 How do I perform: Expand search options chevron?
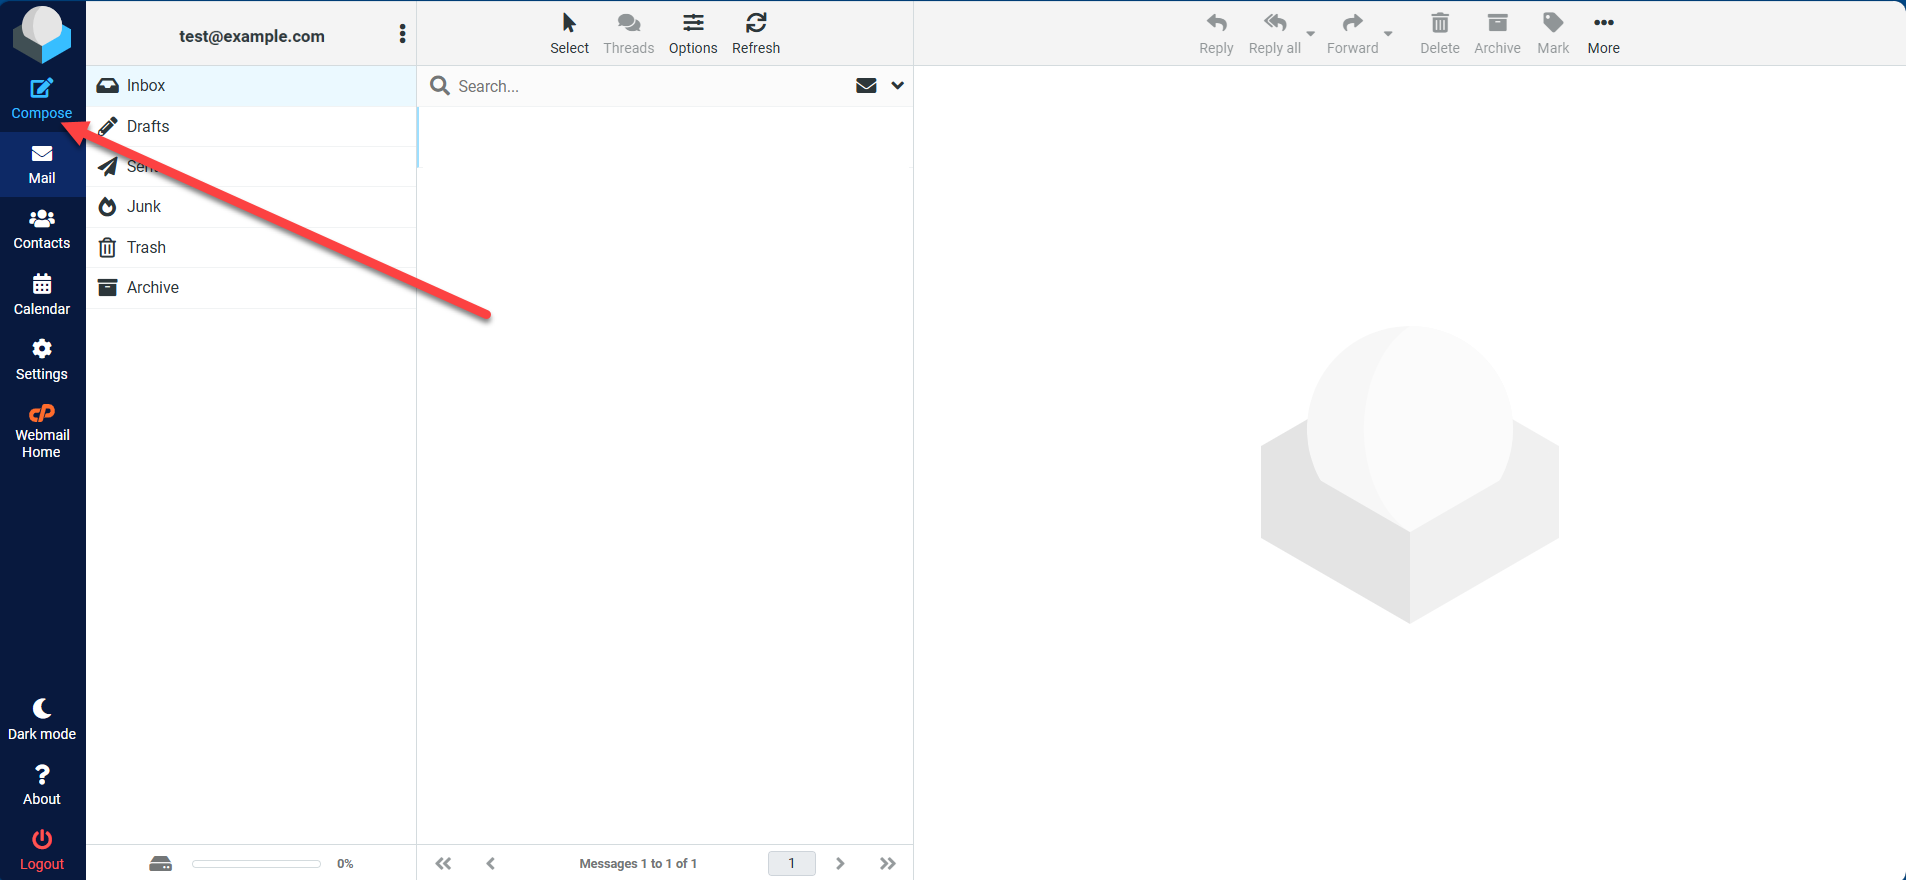898,86
